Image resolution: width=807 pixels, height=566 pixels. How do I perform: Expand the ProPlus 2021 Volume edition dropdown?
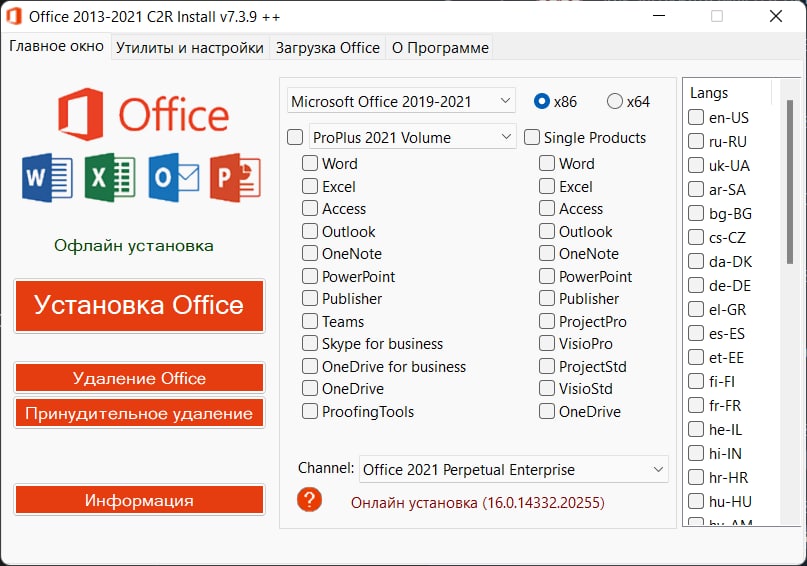coord(411,137)
